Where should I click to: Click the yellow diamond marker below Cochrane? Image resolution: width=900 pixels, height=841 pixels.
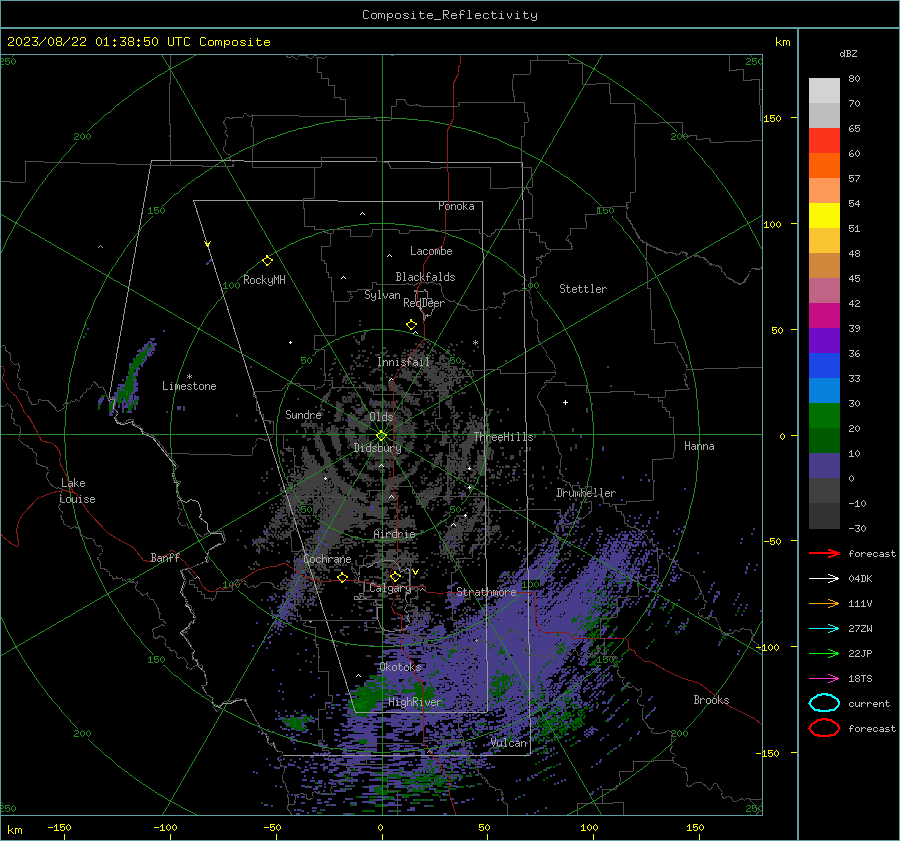[x=342, y=577]
